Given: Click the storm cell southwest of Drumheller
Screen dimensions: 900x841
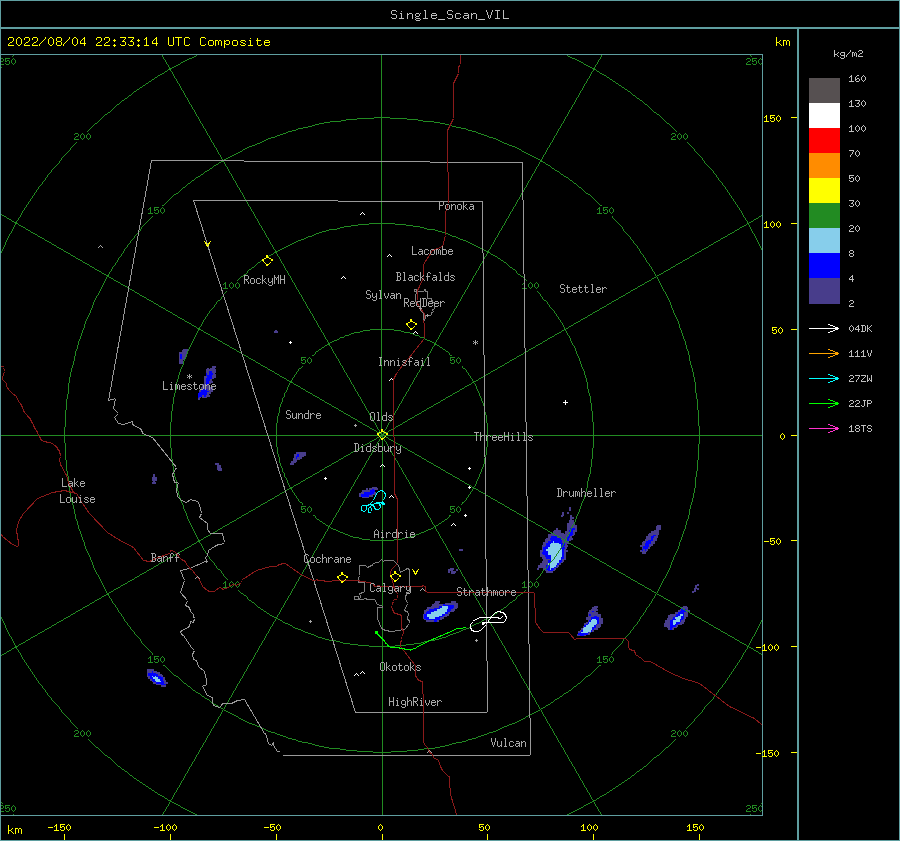Looking at the screenshot, I should click(554, 549).
